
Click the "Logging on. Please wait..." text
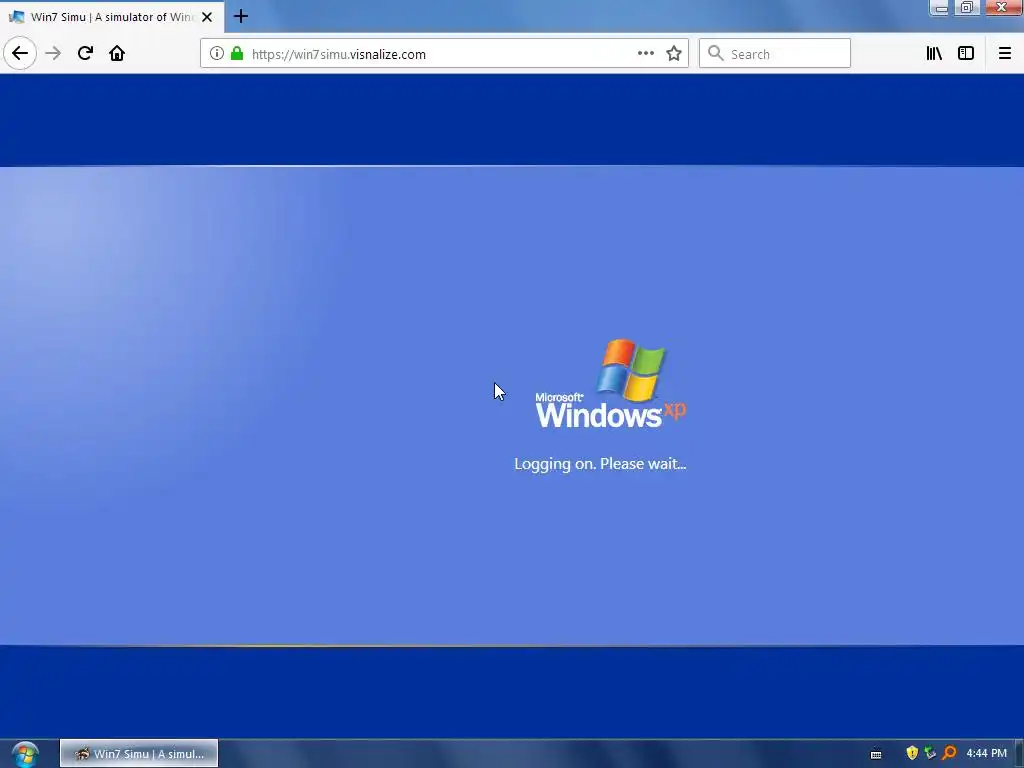600,464
